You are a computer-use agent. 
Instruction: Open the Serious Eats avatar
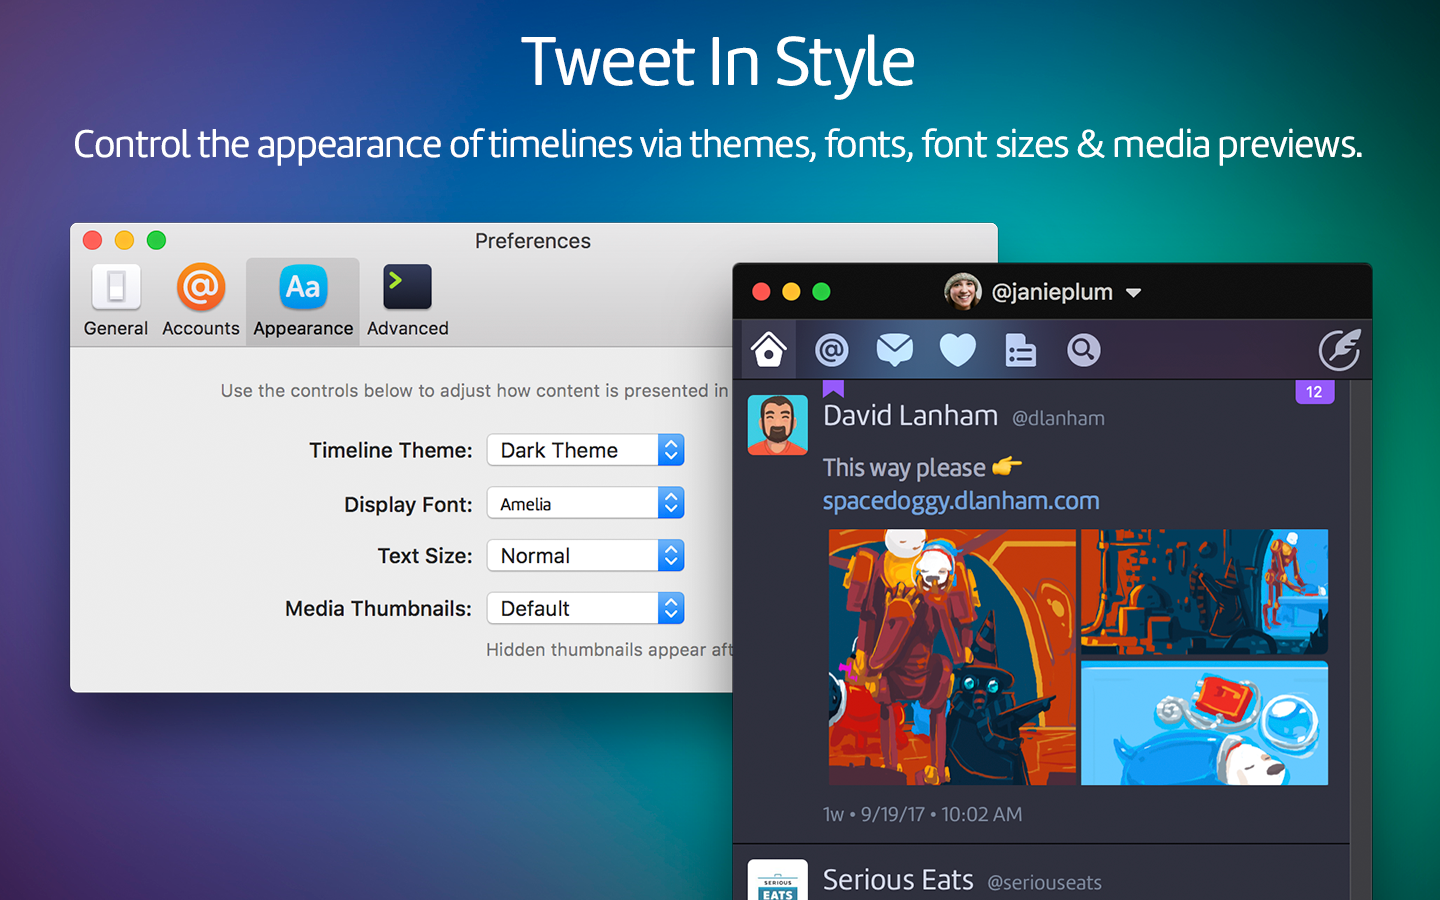point(778,880)
